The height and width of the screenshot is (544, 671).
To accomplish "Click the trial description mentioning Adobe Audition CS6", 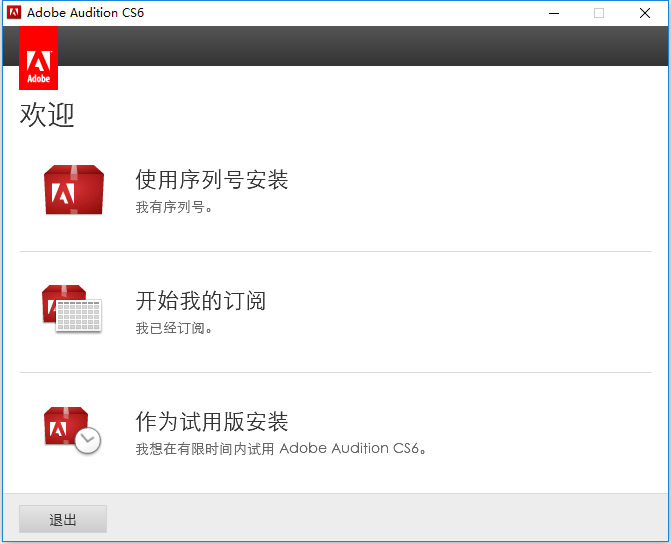I will (281, 449).
